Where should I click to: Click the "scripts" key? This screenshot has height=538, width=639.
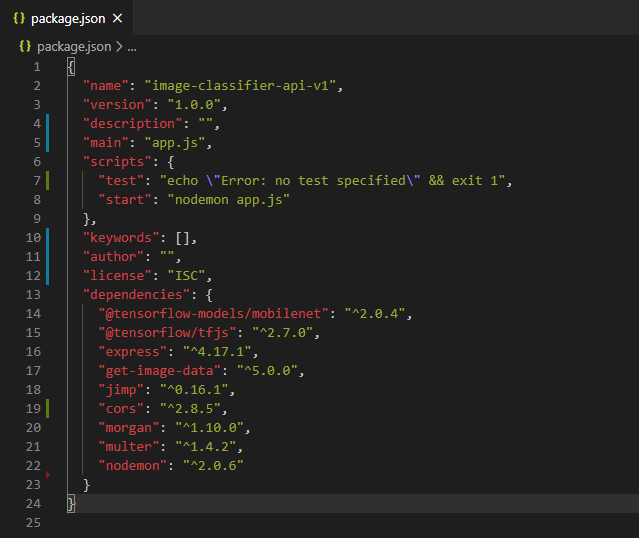click(x=117, y=162)
